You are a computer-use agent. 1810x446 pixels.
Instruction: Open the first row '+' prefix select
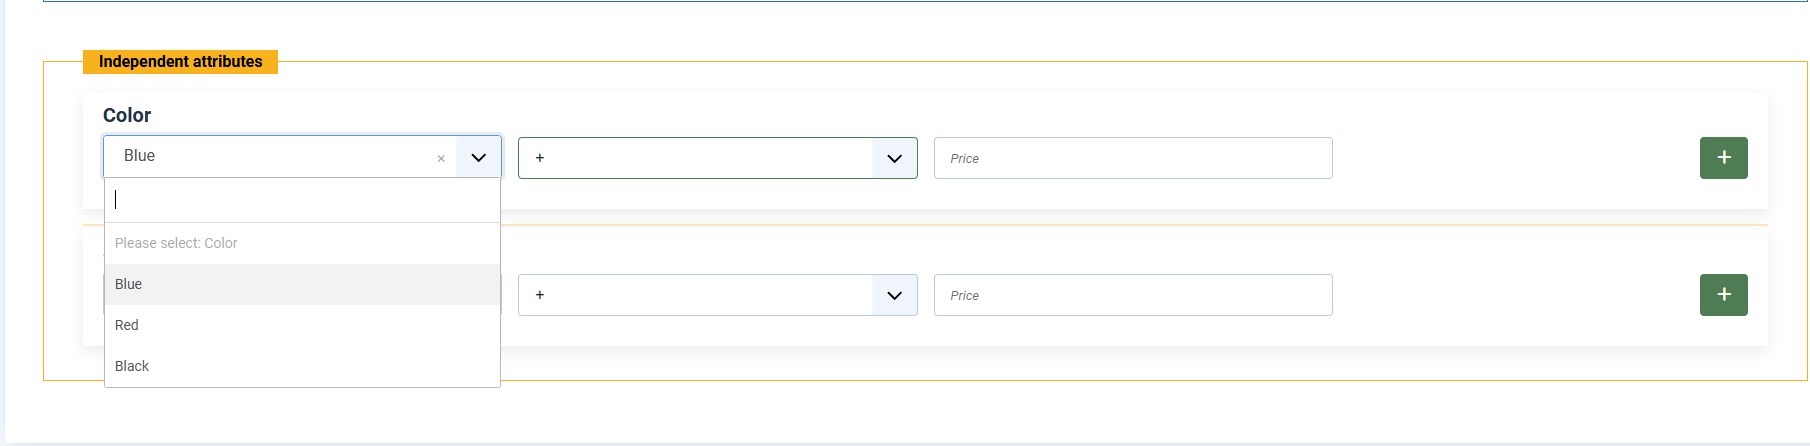coord(695,158)
